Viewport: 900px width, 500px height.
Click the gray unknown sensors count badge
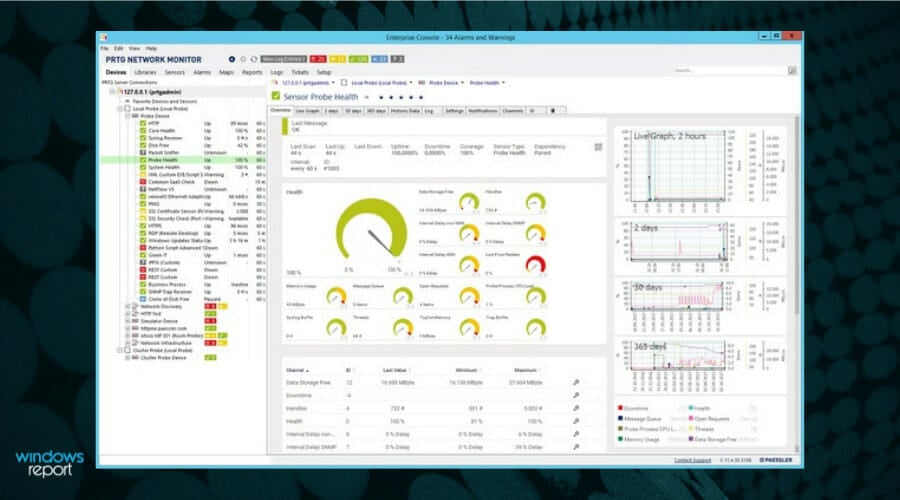(397, 59)
